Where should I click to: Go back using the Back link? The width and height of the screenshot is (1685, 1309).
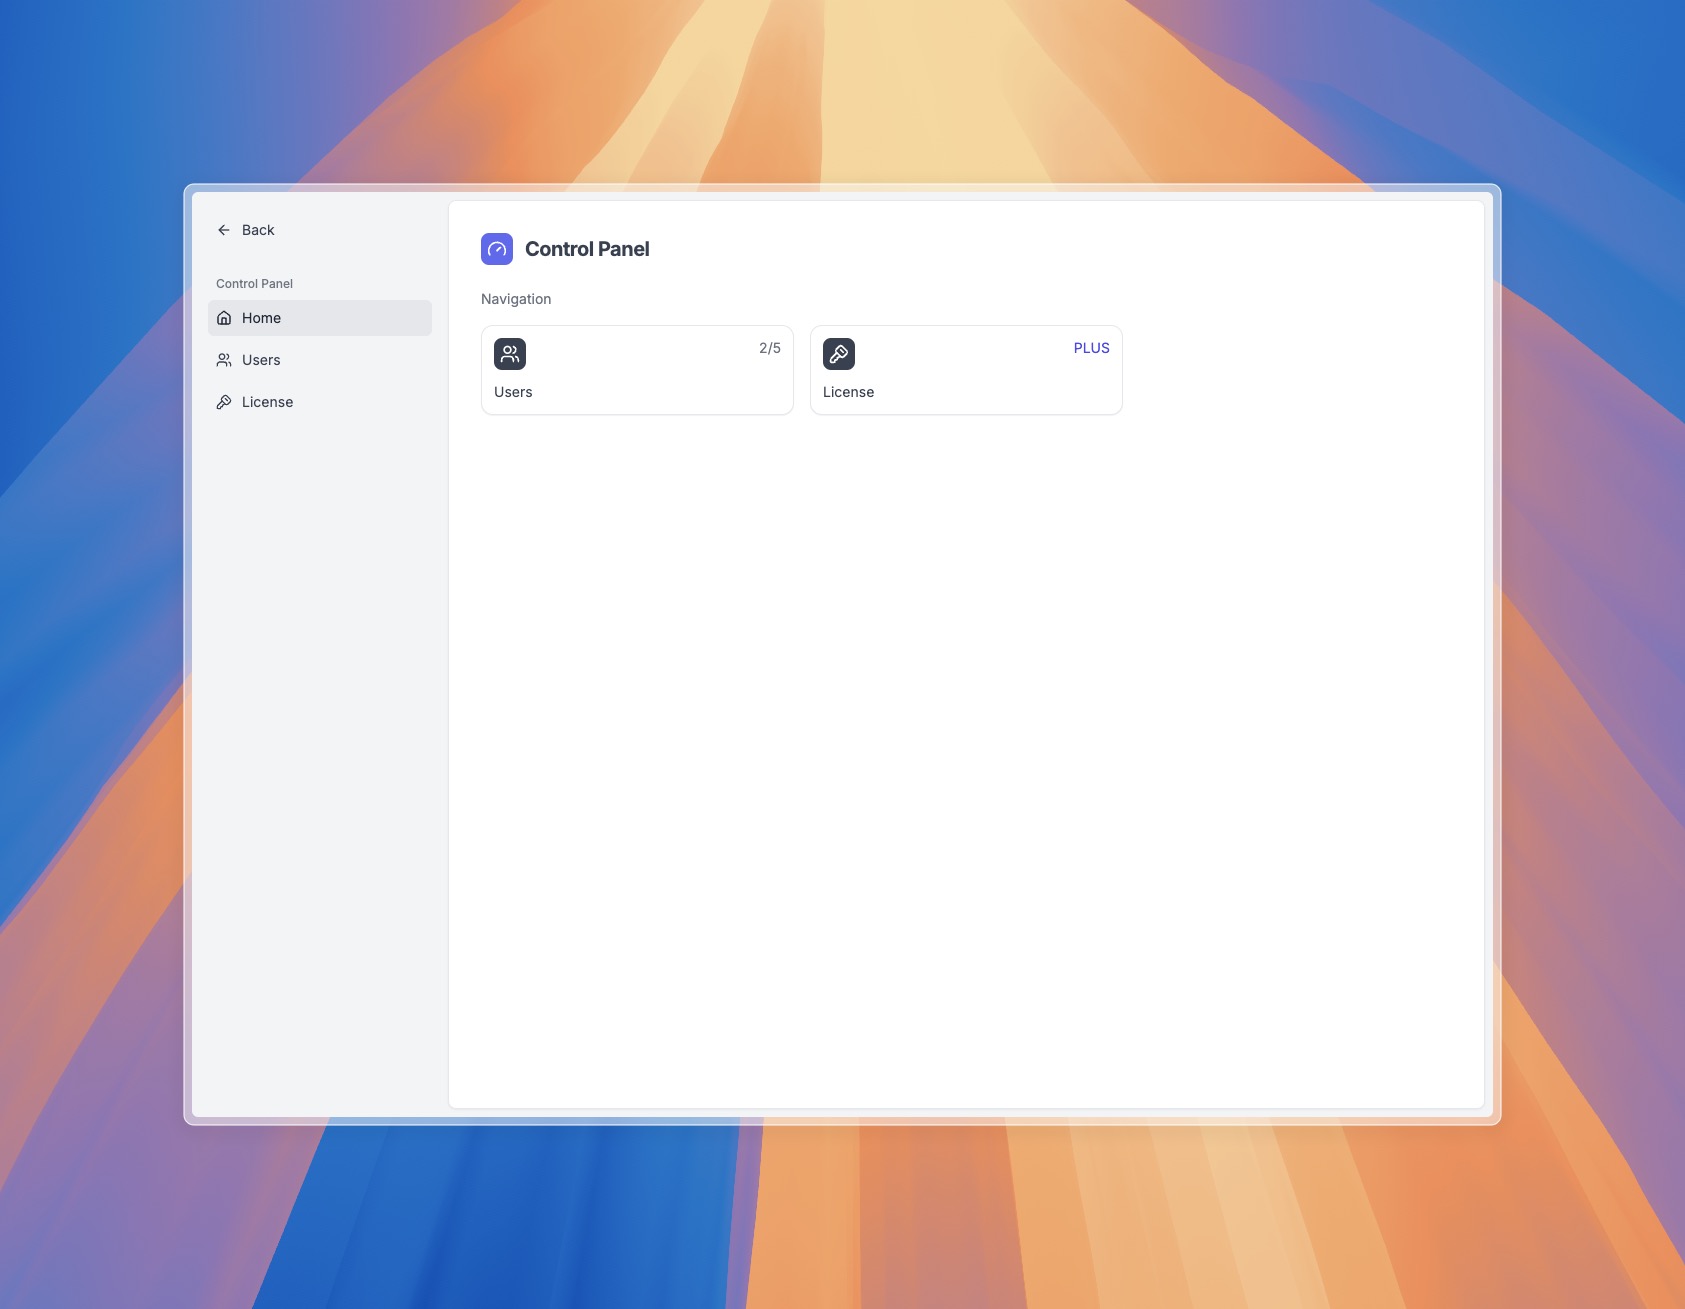[x=246, y=230]
